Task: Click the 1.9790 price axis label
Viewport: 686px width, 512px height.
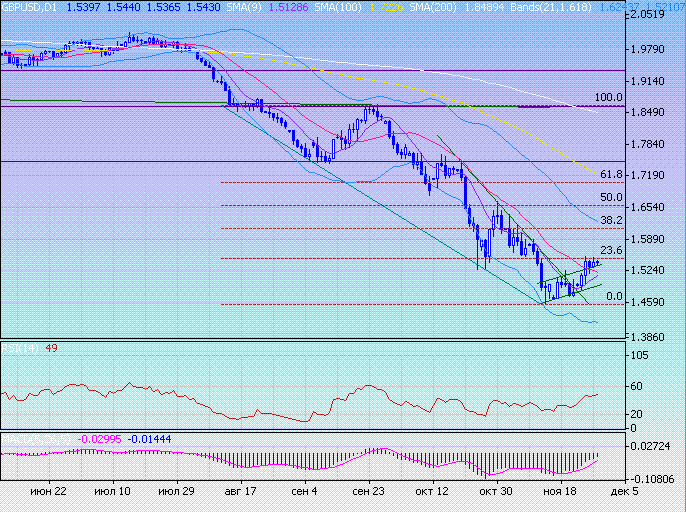Action: point(651,49)
